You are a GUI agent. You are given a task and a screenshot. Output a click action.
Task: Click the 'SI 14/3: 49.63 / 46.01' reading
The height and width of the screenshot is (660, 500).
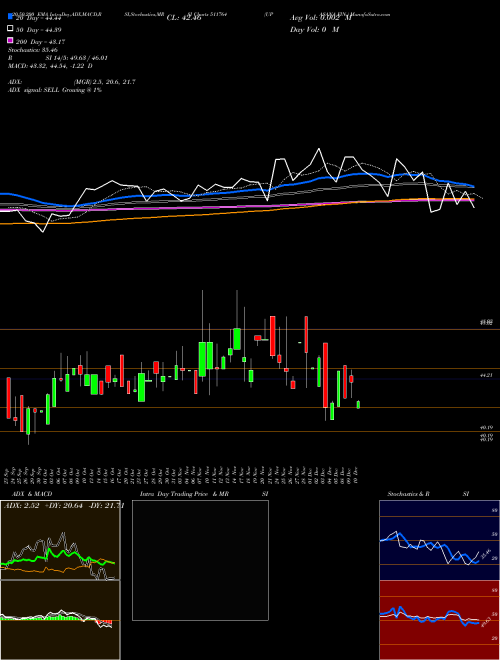coord(77,58)
